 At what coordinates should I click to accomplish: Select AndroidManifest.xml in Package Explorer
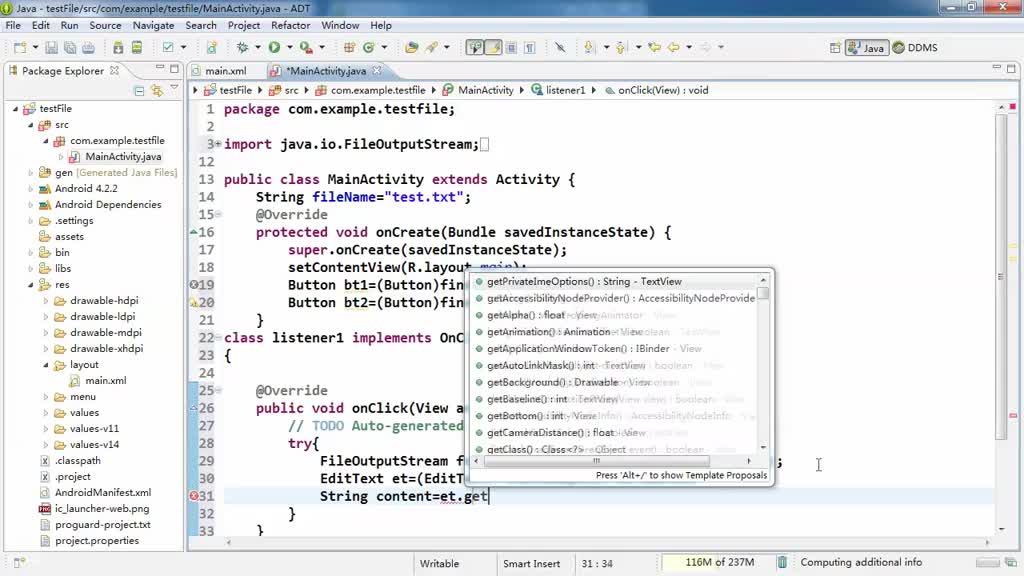[103, 492]
